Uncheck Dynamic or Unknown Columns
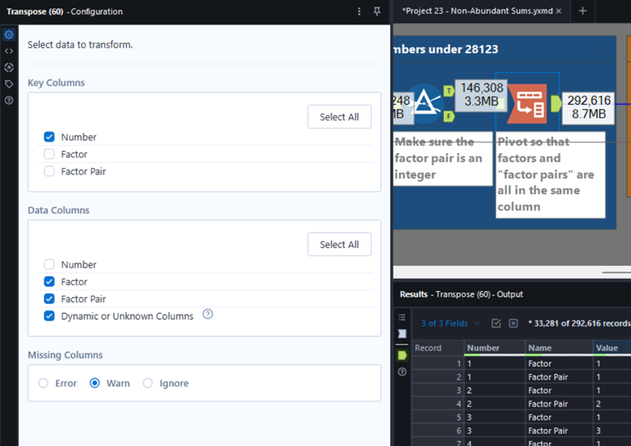The image size is (631, 446). [49, 316]
